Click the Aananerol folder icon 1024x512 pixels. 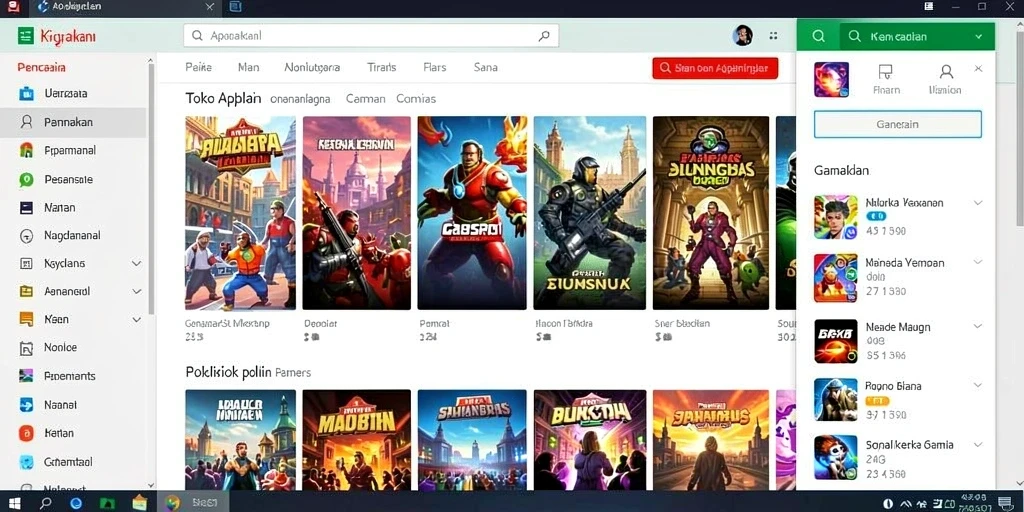tap(26, 292)
